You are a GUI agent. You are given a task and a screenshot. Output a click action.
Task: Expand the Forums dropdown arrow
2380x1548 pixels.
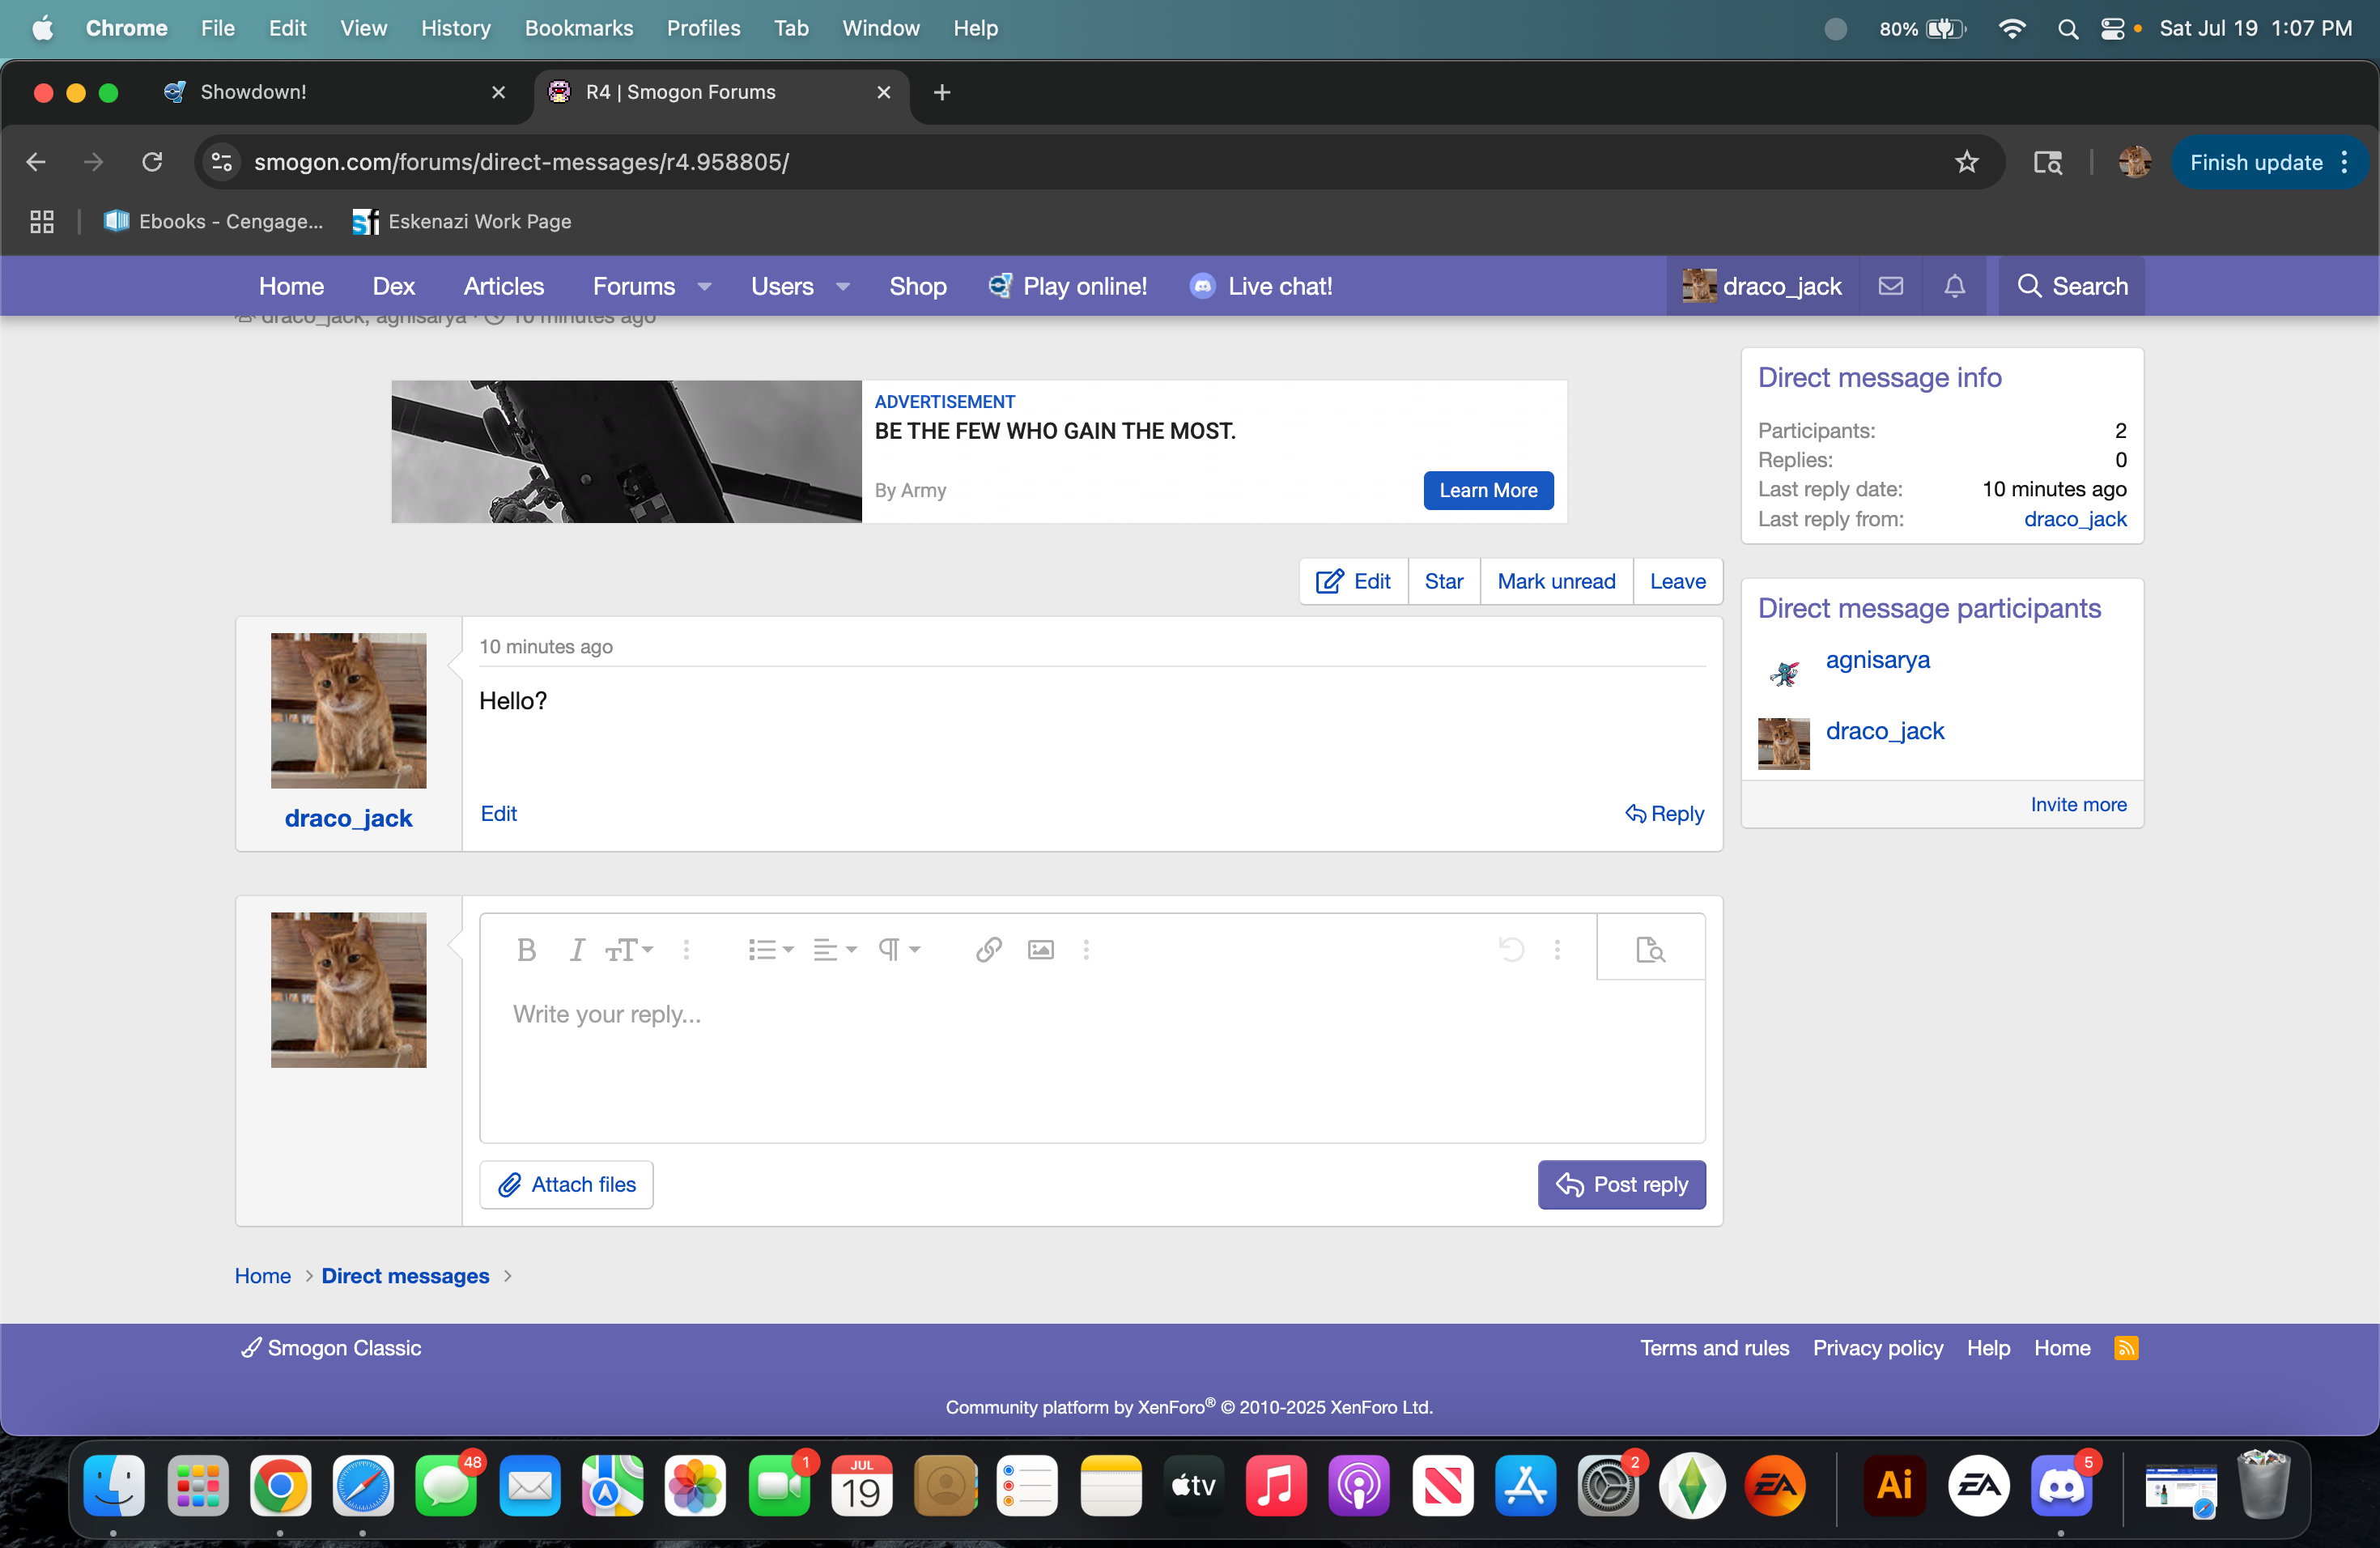coord(704,287)
